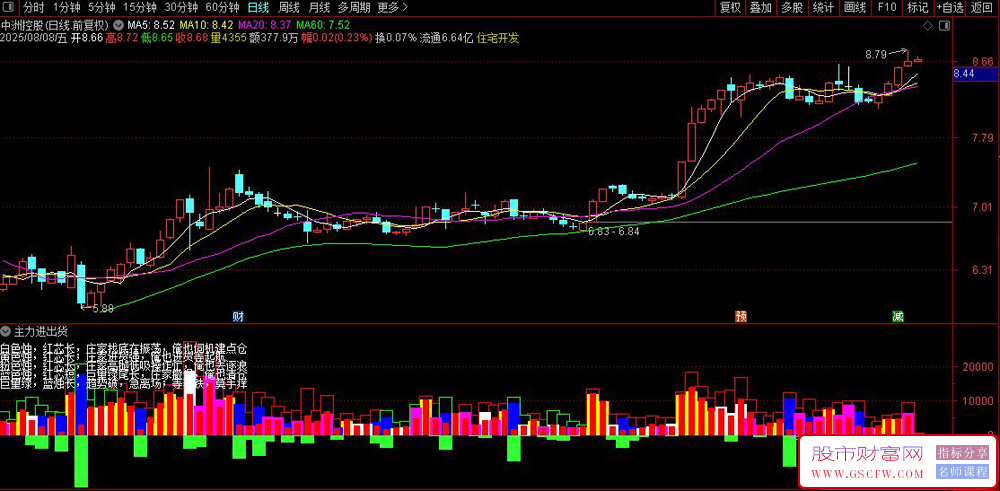Select the 15分钟 period tab
The width and height of the screenshot is (1000, 491).
pos(140,8)
